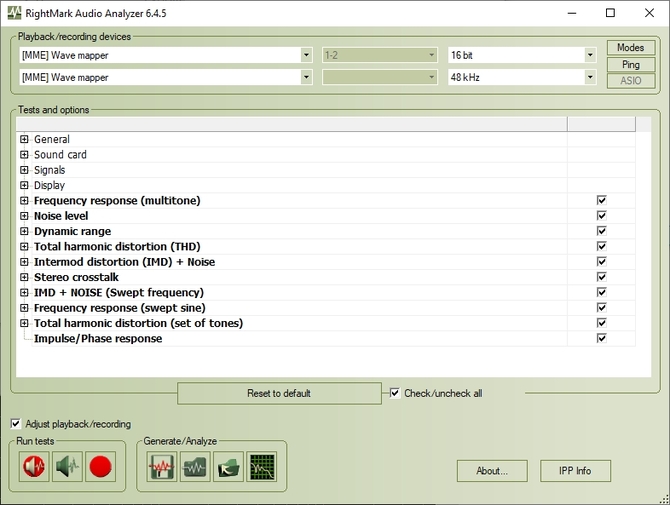The height and width of the screenshot is (505, 670).
Task: Disable the Stereo crosstalk test
Action: pyautogui.click(x=602, y=277)
